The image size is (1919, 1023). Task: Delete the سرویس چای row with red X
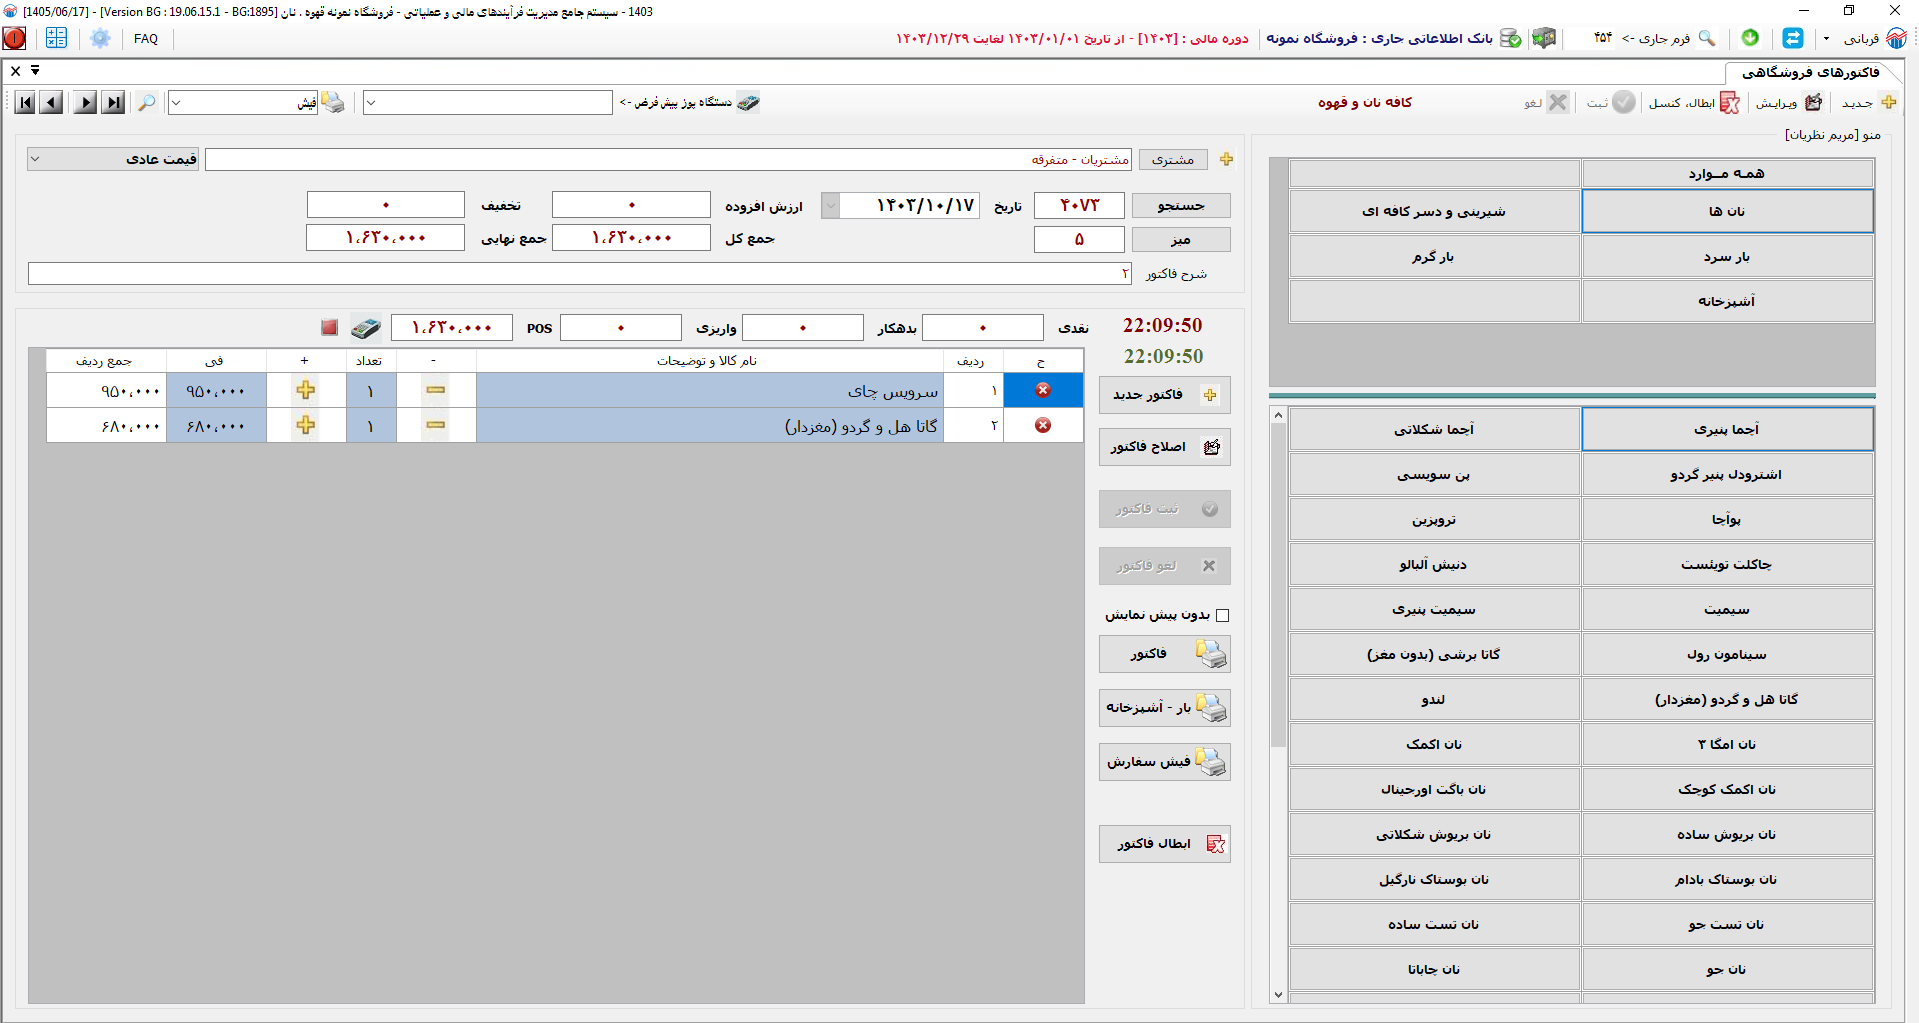[1043, 390]
